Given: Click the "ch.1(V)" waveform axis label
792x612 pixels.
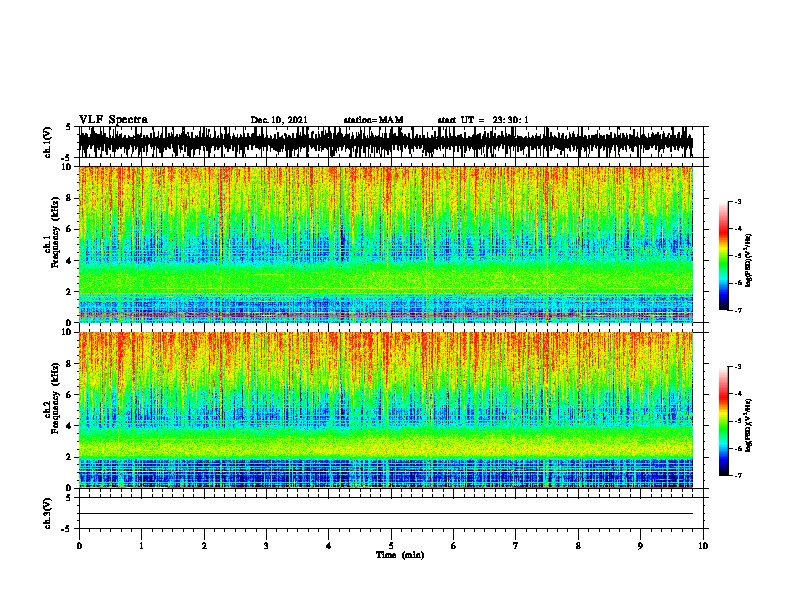Looking at the screenshot, I should point(47,142).
